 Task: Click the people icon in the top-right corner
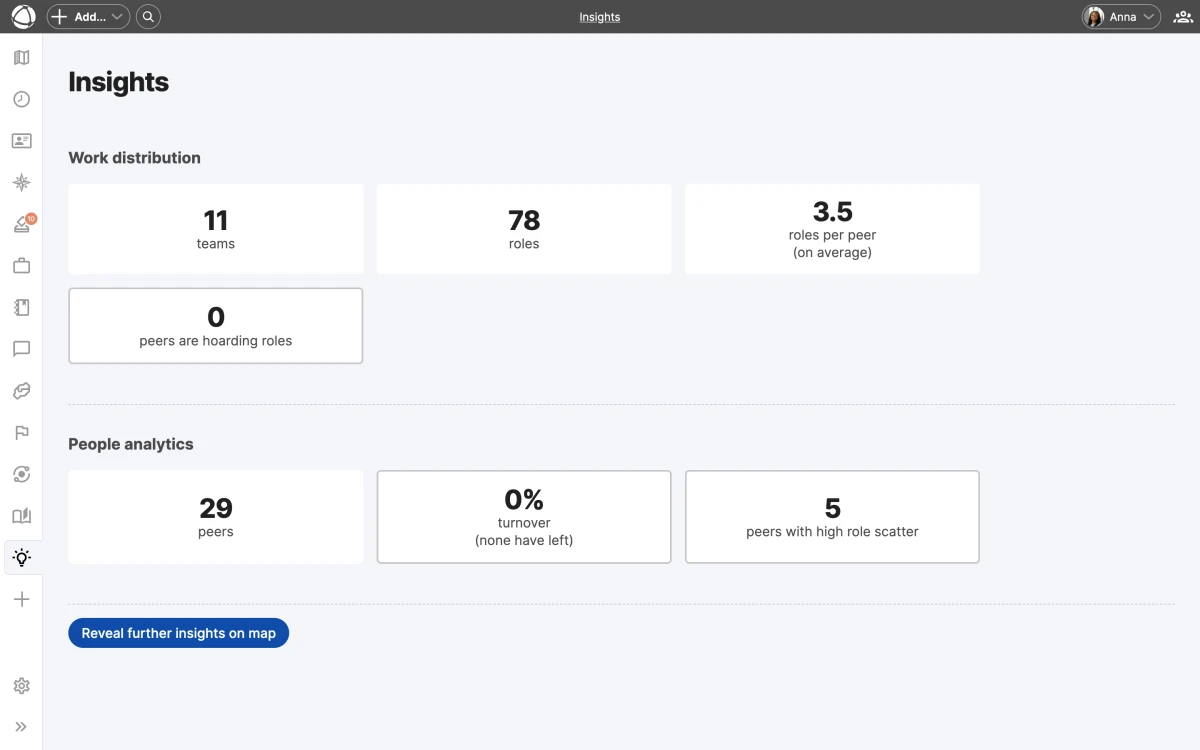pos(1182,16)
